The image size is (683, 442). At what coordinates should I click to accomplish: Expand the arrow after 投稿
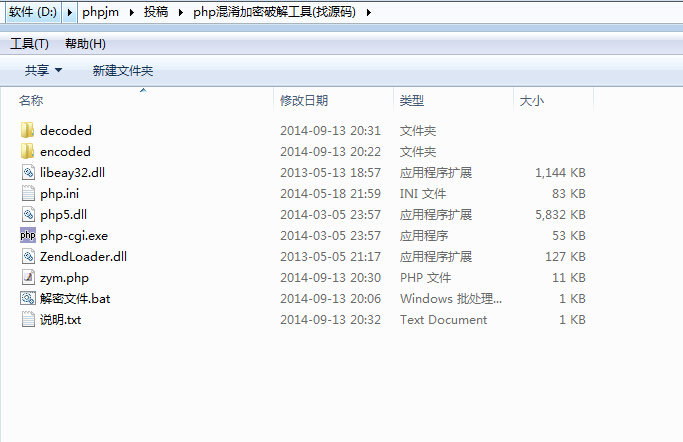[x=181, y=12]
